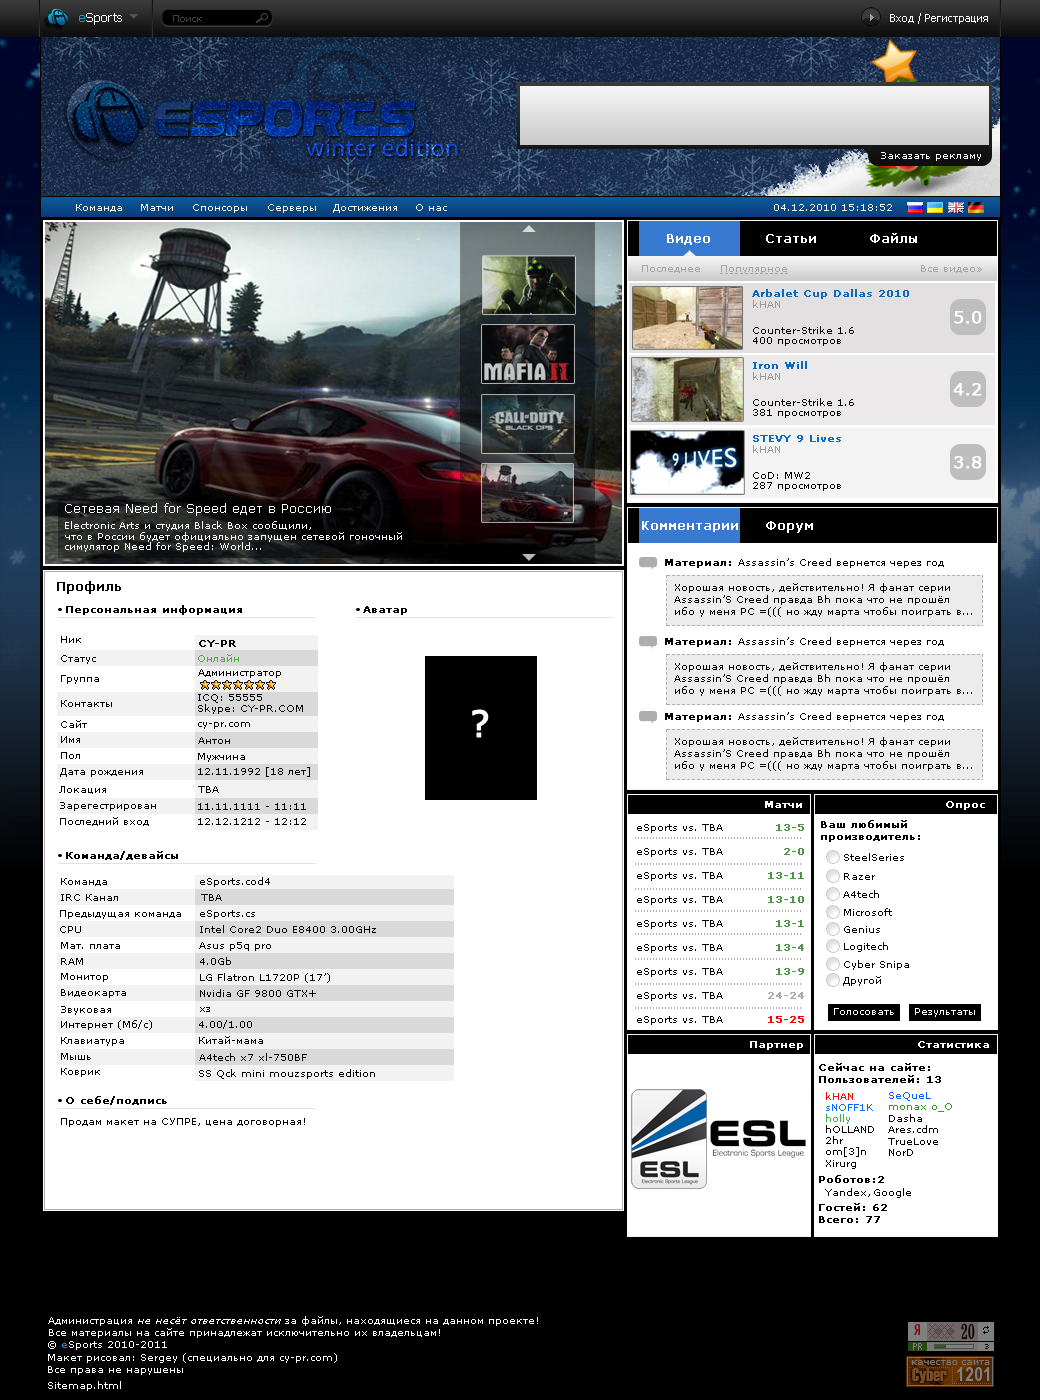Click the administrator star rating row
Viewport: 1040px width, 1400px height.
238,685
